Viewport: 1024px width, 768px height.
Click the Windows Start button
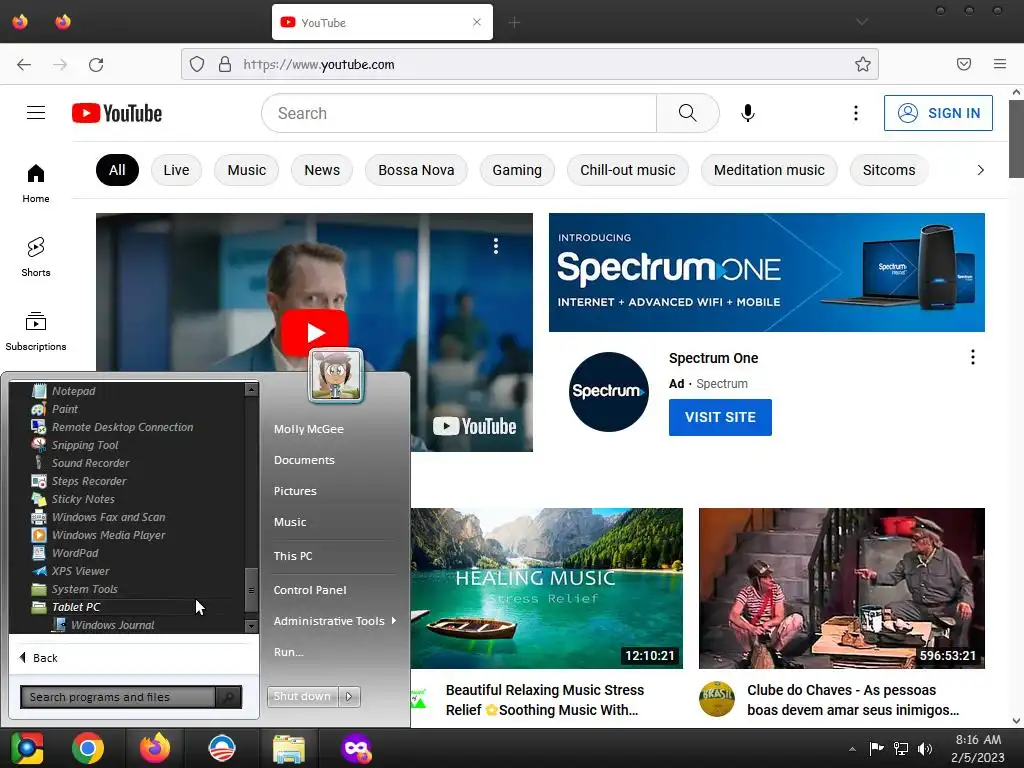26,748
